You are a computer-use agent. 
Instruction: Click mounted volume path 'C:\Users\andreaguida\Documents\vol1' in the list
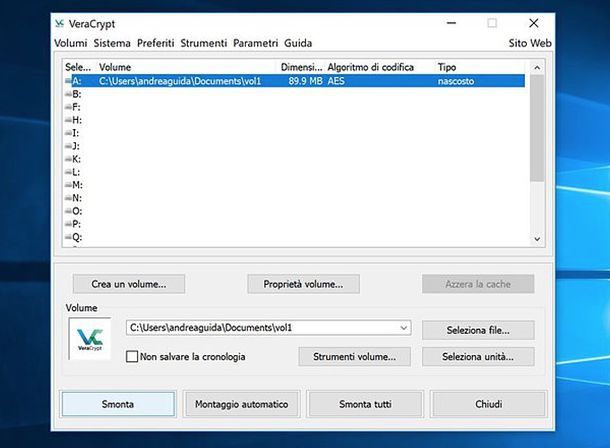(x=180, y=81)
